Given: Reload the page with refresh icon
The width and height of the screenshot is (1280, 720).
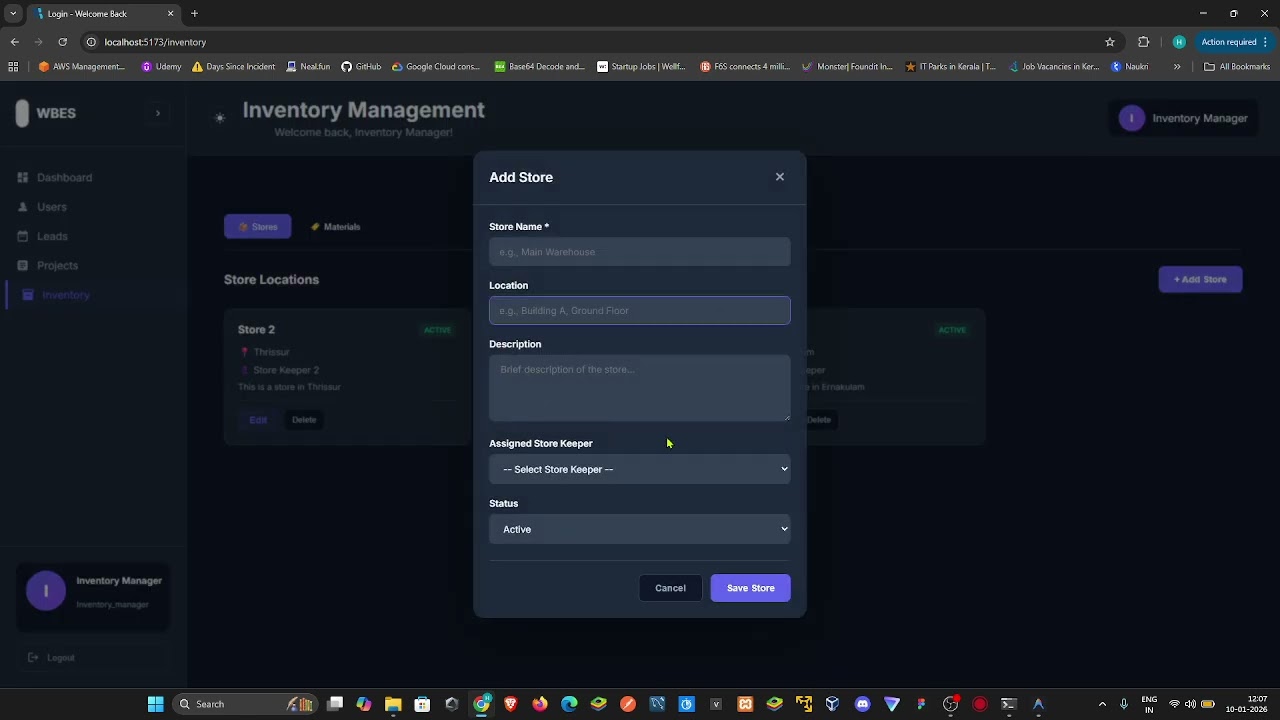Looking at the screenshot, I should coord(62,42).
